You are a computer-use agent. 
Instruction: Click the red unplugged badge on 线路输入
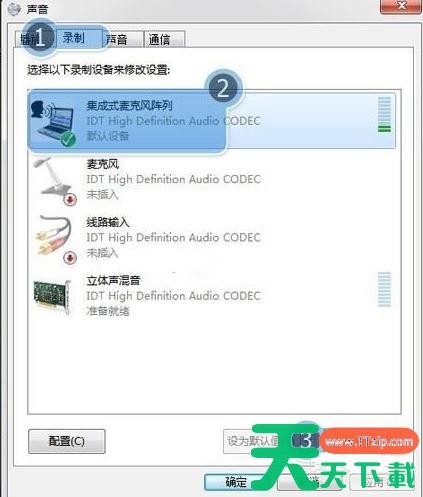point(70,257)
